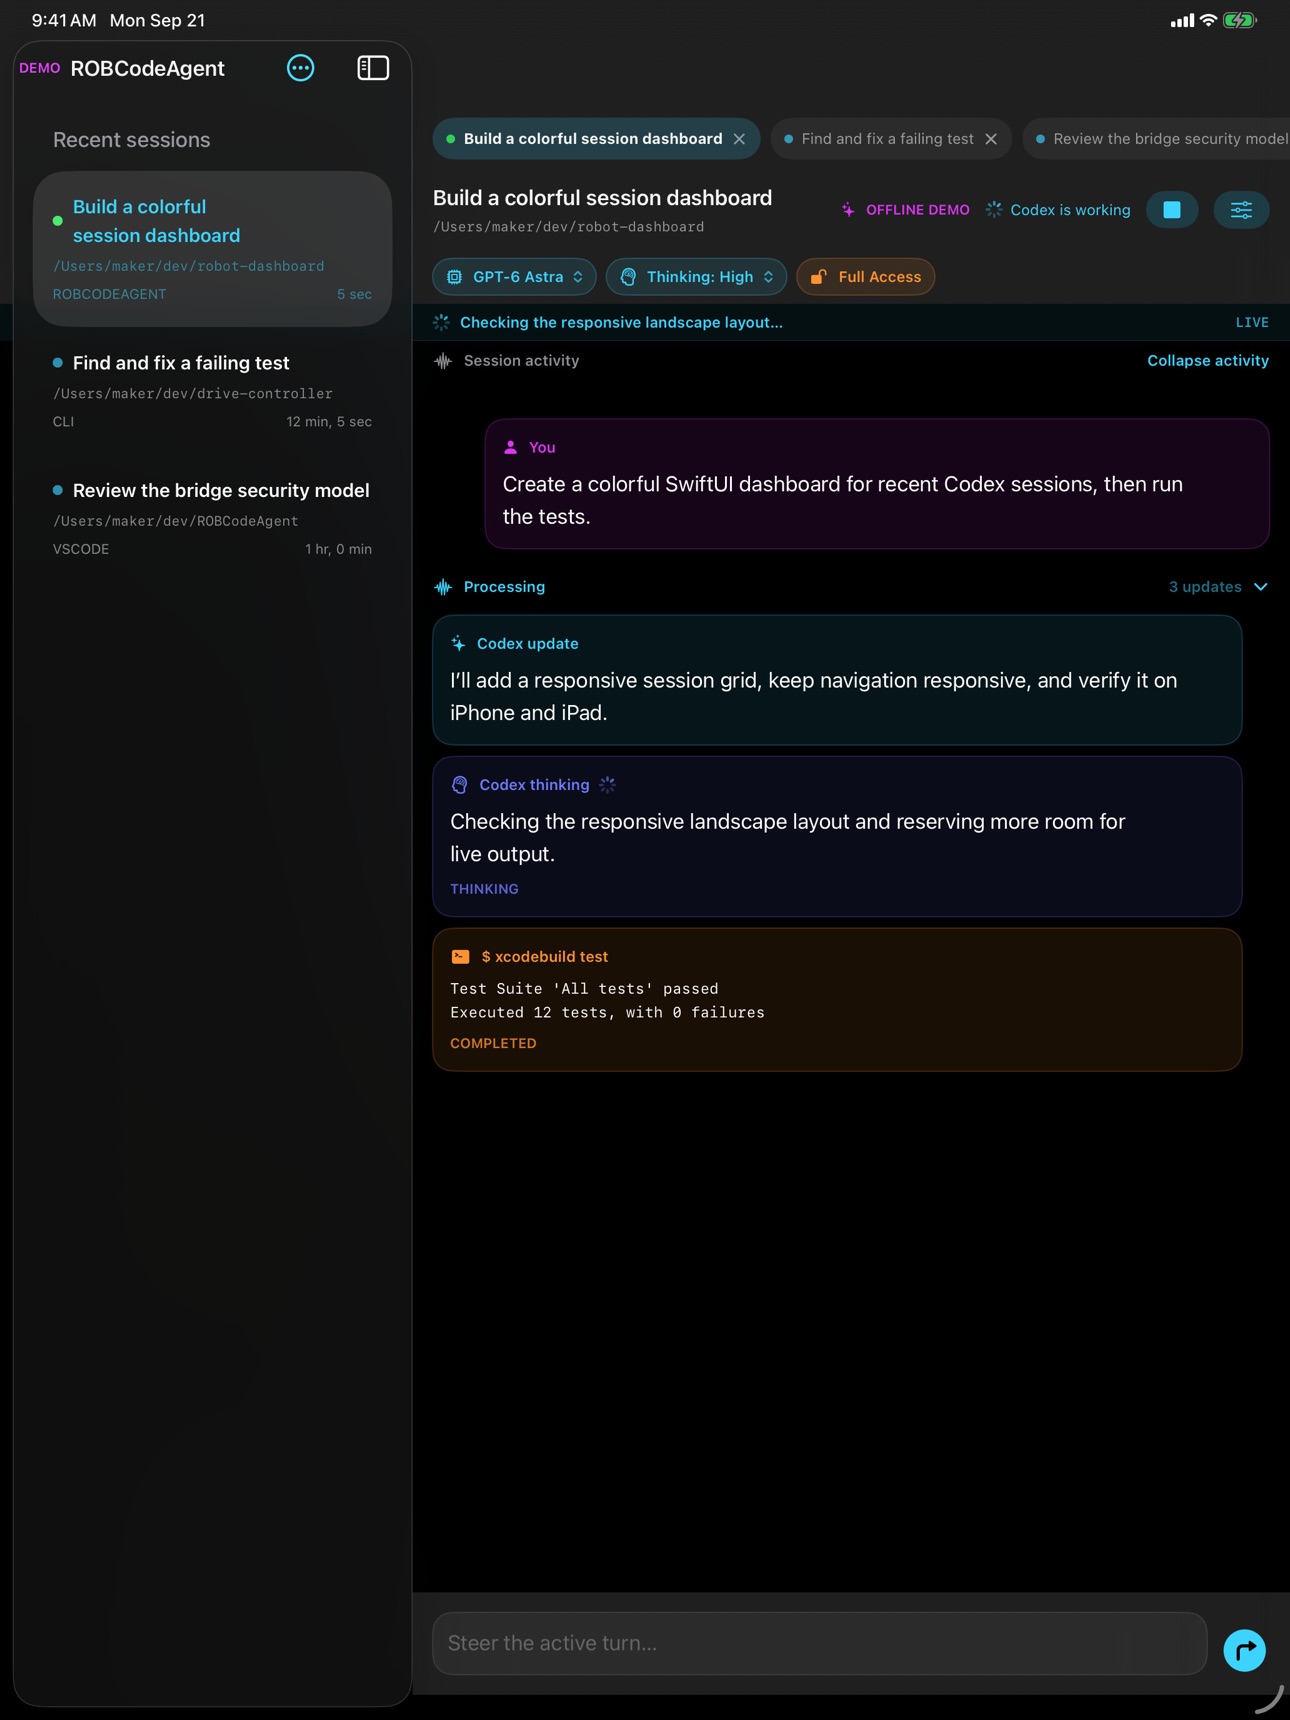
Task: Open 'Find and fix a failing test' session in sidebar
Action: 212,391
